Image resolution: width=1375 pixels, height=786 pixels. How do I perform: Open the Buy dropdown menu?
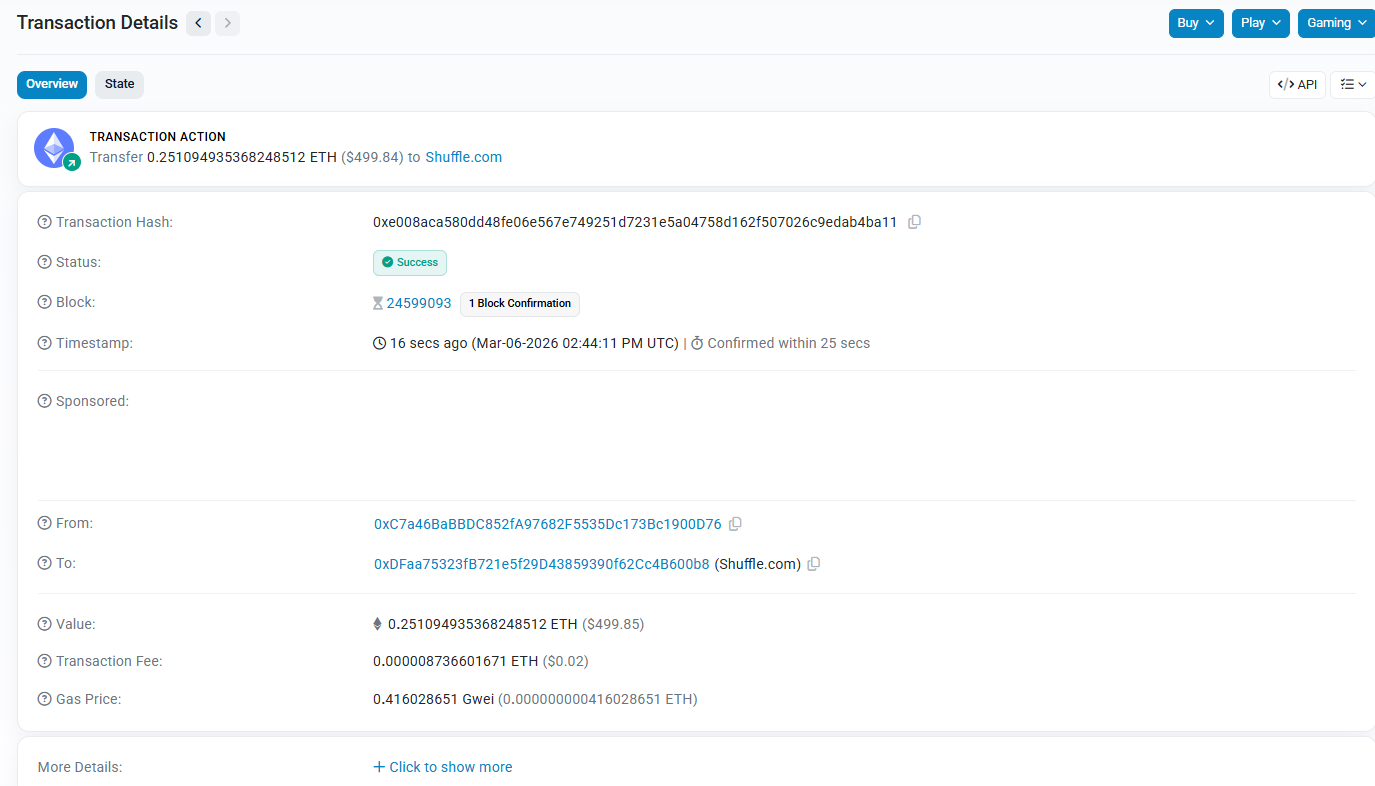[x=1196, y=22]
